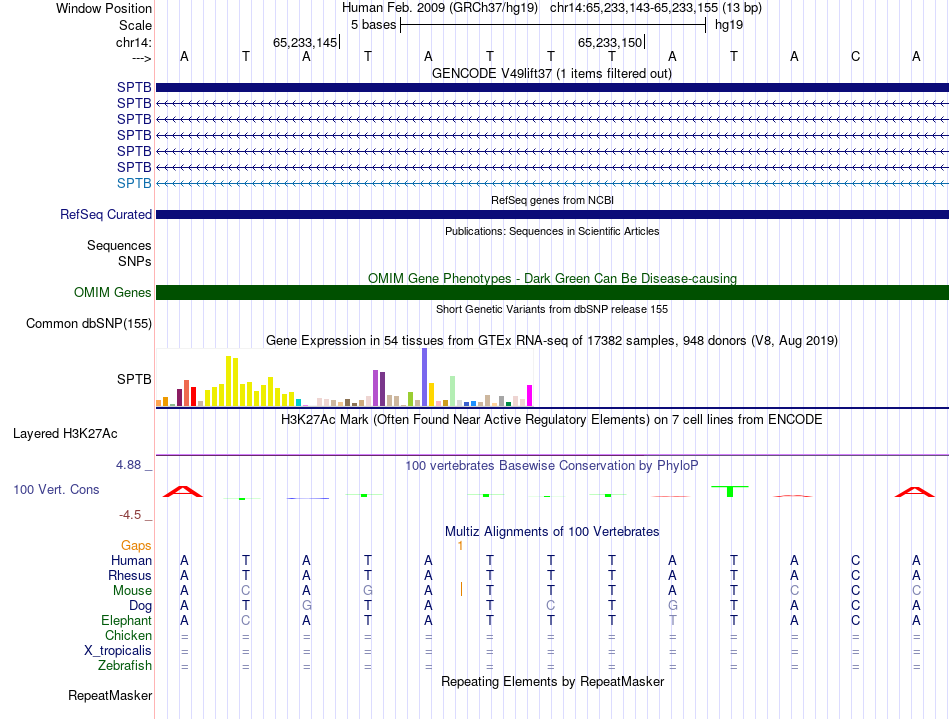Screen dimensions: 950x719
Task: Click the Mouse G mismatch base
Action: coord(368,591)
